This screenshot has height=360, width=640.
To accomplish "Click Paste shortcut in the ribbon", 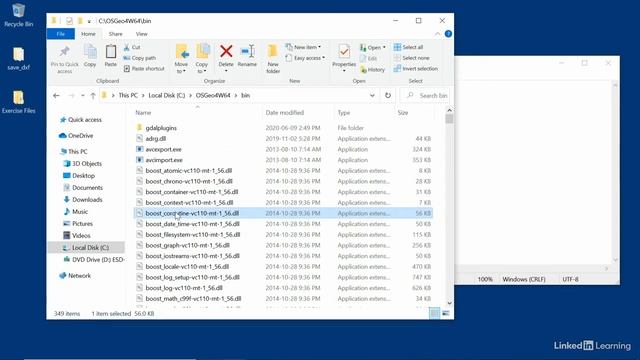I will [144, 69].
